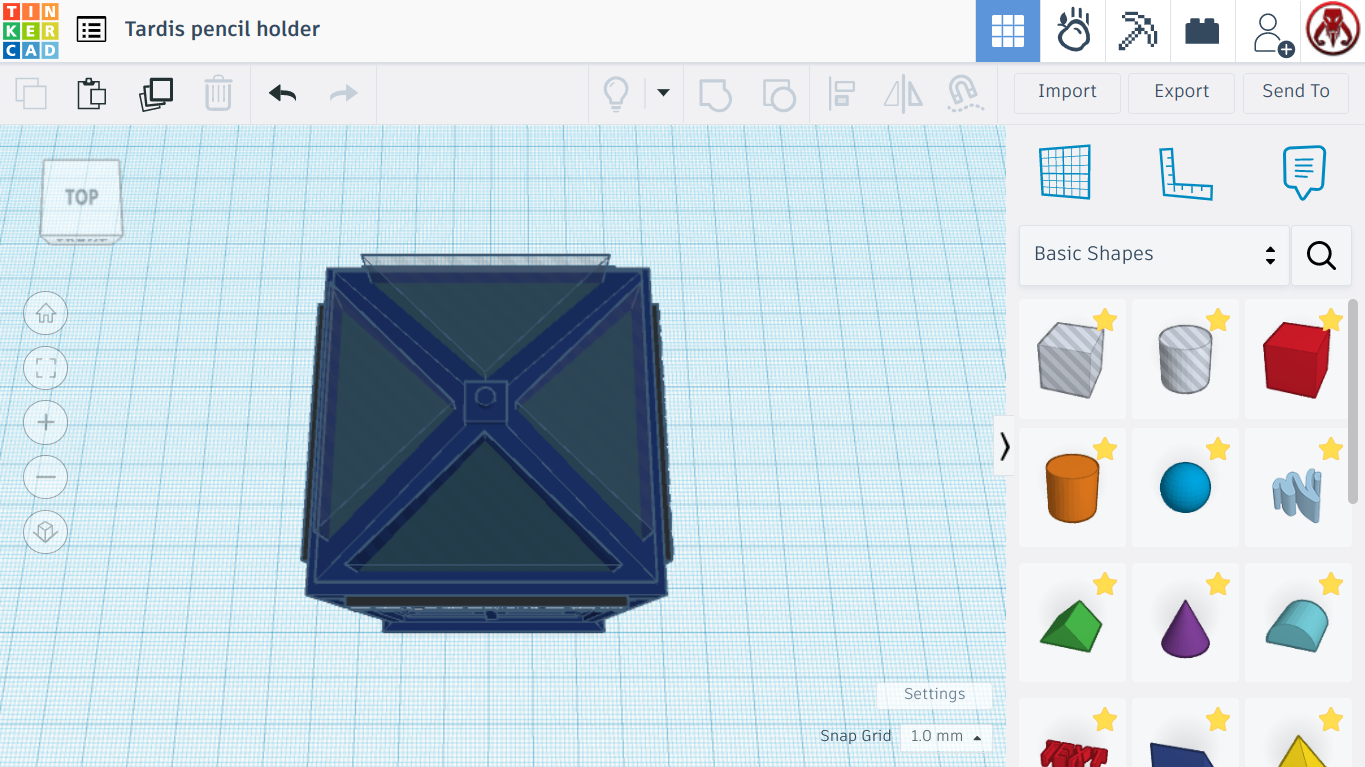The height and width of the screenshot is (767, 1365).
Task: Click the Copy toolbar icon
Action: pyautogui.click(x=31, y=94)
